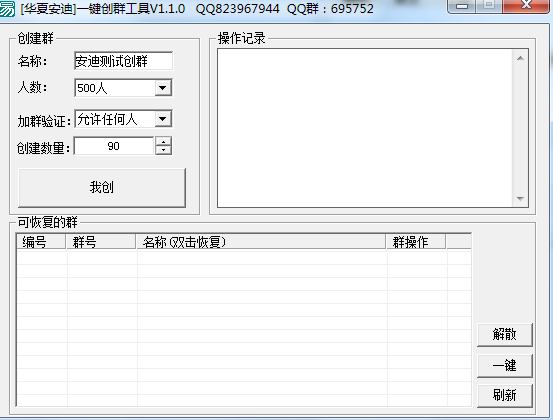Click the 我创 button
Viewport: 553px width, 420px height.
pyautogui.click(x=102, y=188)
